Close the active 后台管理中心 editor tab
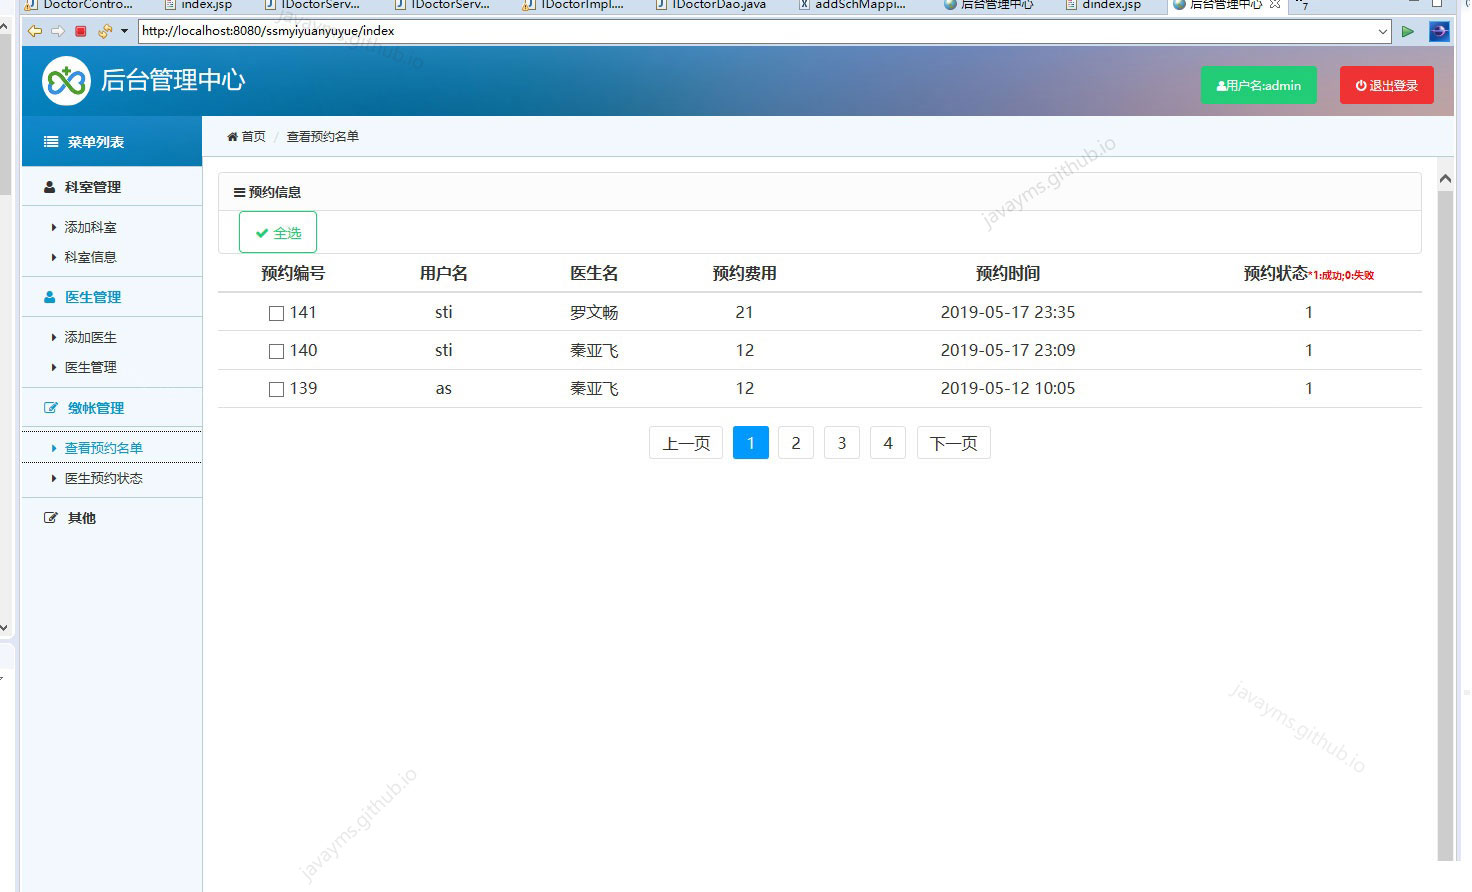Viewport: 1472px width, 892px height. click(1275, 5)
